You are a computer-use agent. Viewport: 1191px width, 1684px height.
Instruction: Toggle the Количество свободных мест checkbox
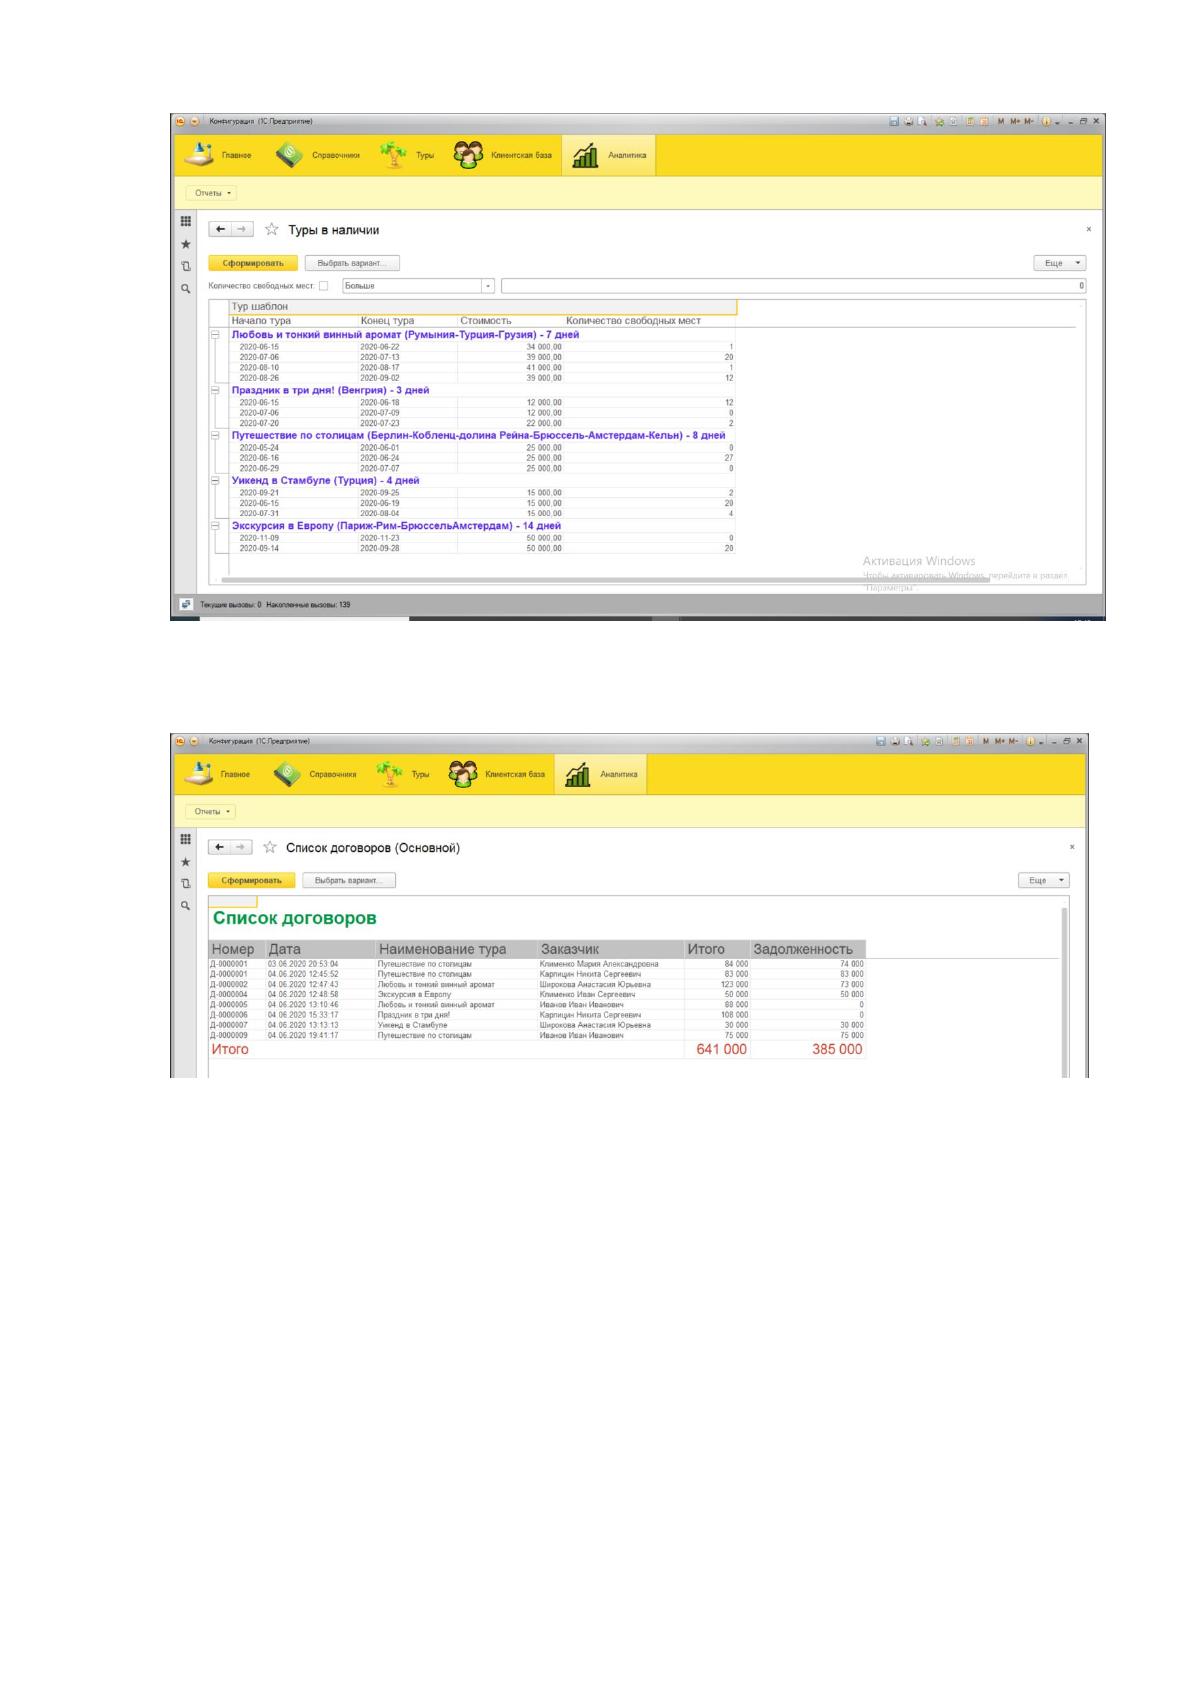[323, 286]
